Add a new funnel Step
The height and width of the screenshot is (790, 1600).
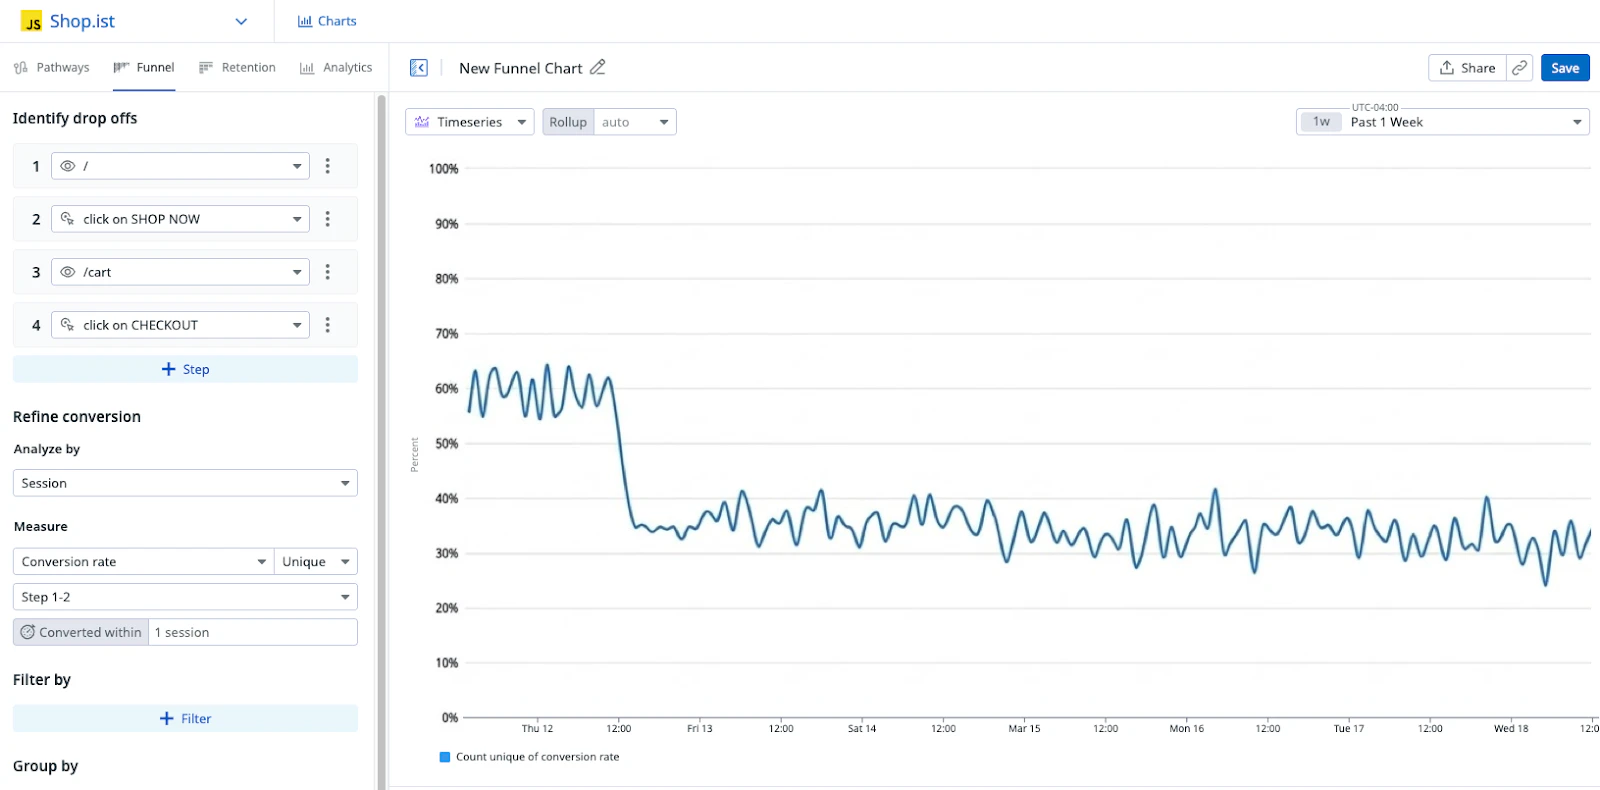(185, 369)
